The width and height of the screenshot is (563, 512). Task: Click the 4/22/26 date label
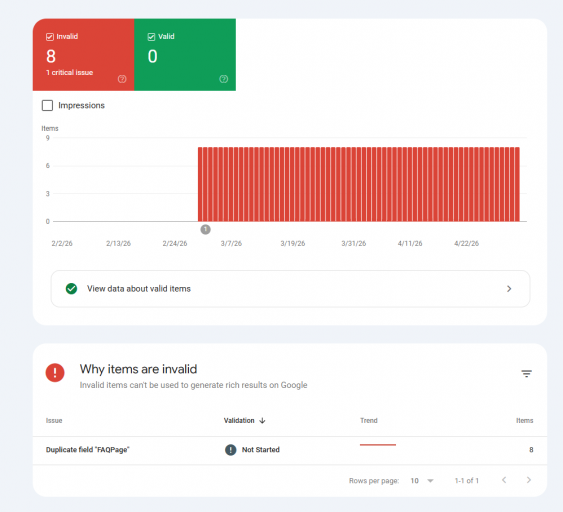point(466,243)
